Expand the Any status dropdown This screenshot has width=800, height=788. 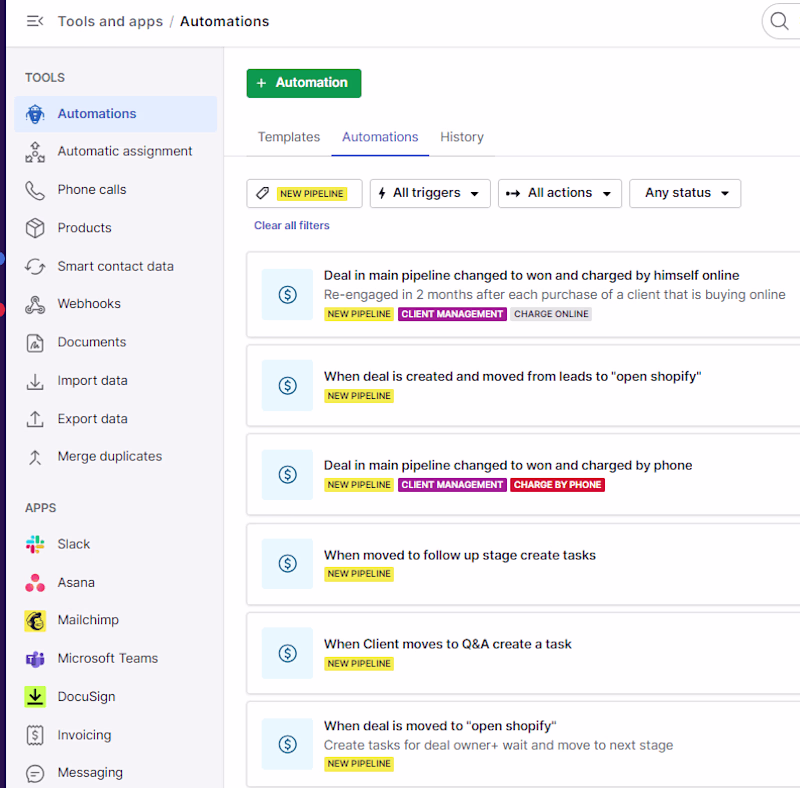pos(685,193)
